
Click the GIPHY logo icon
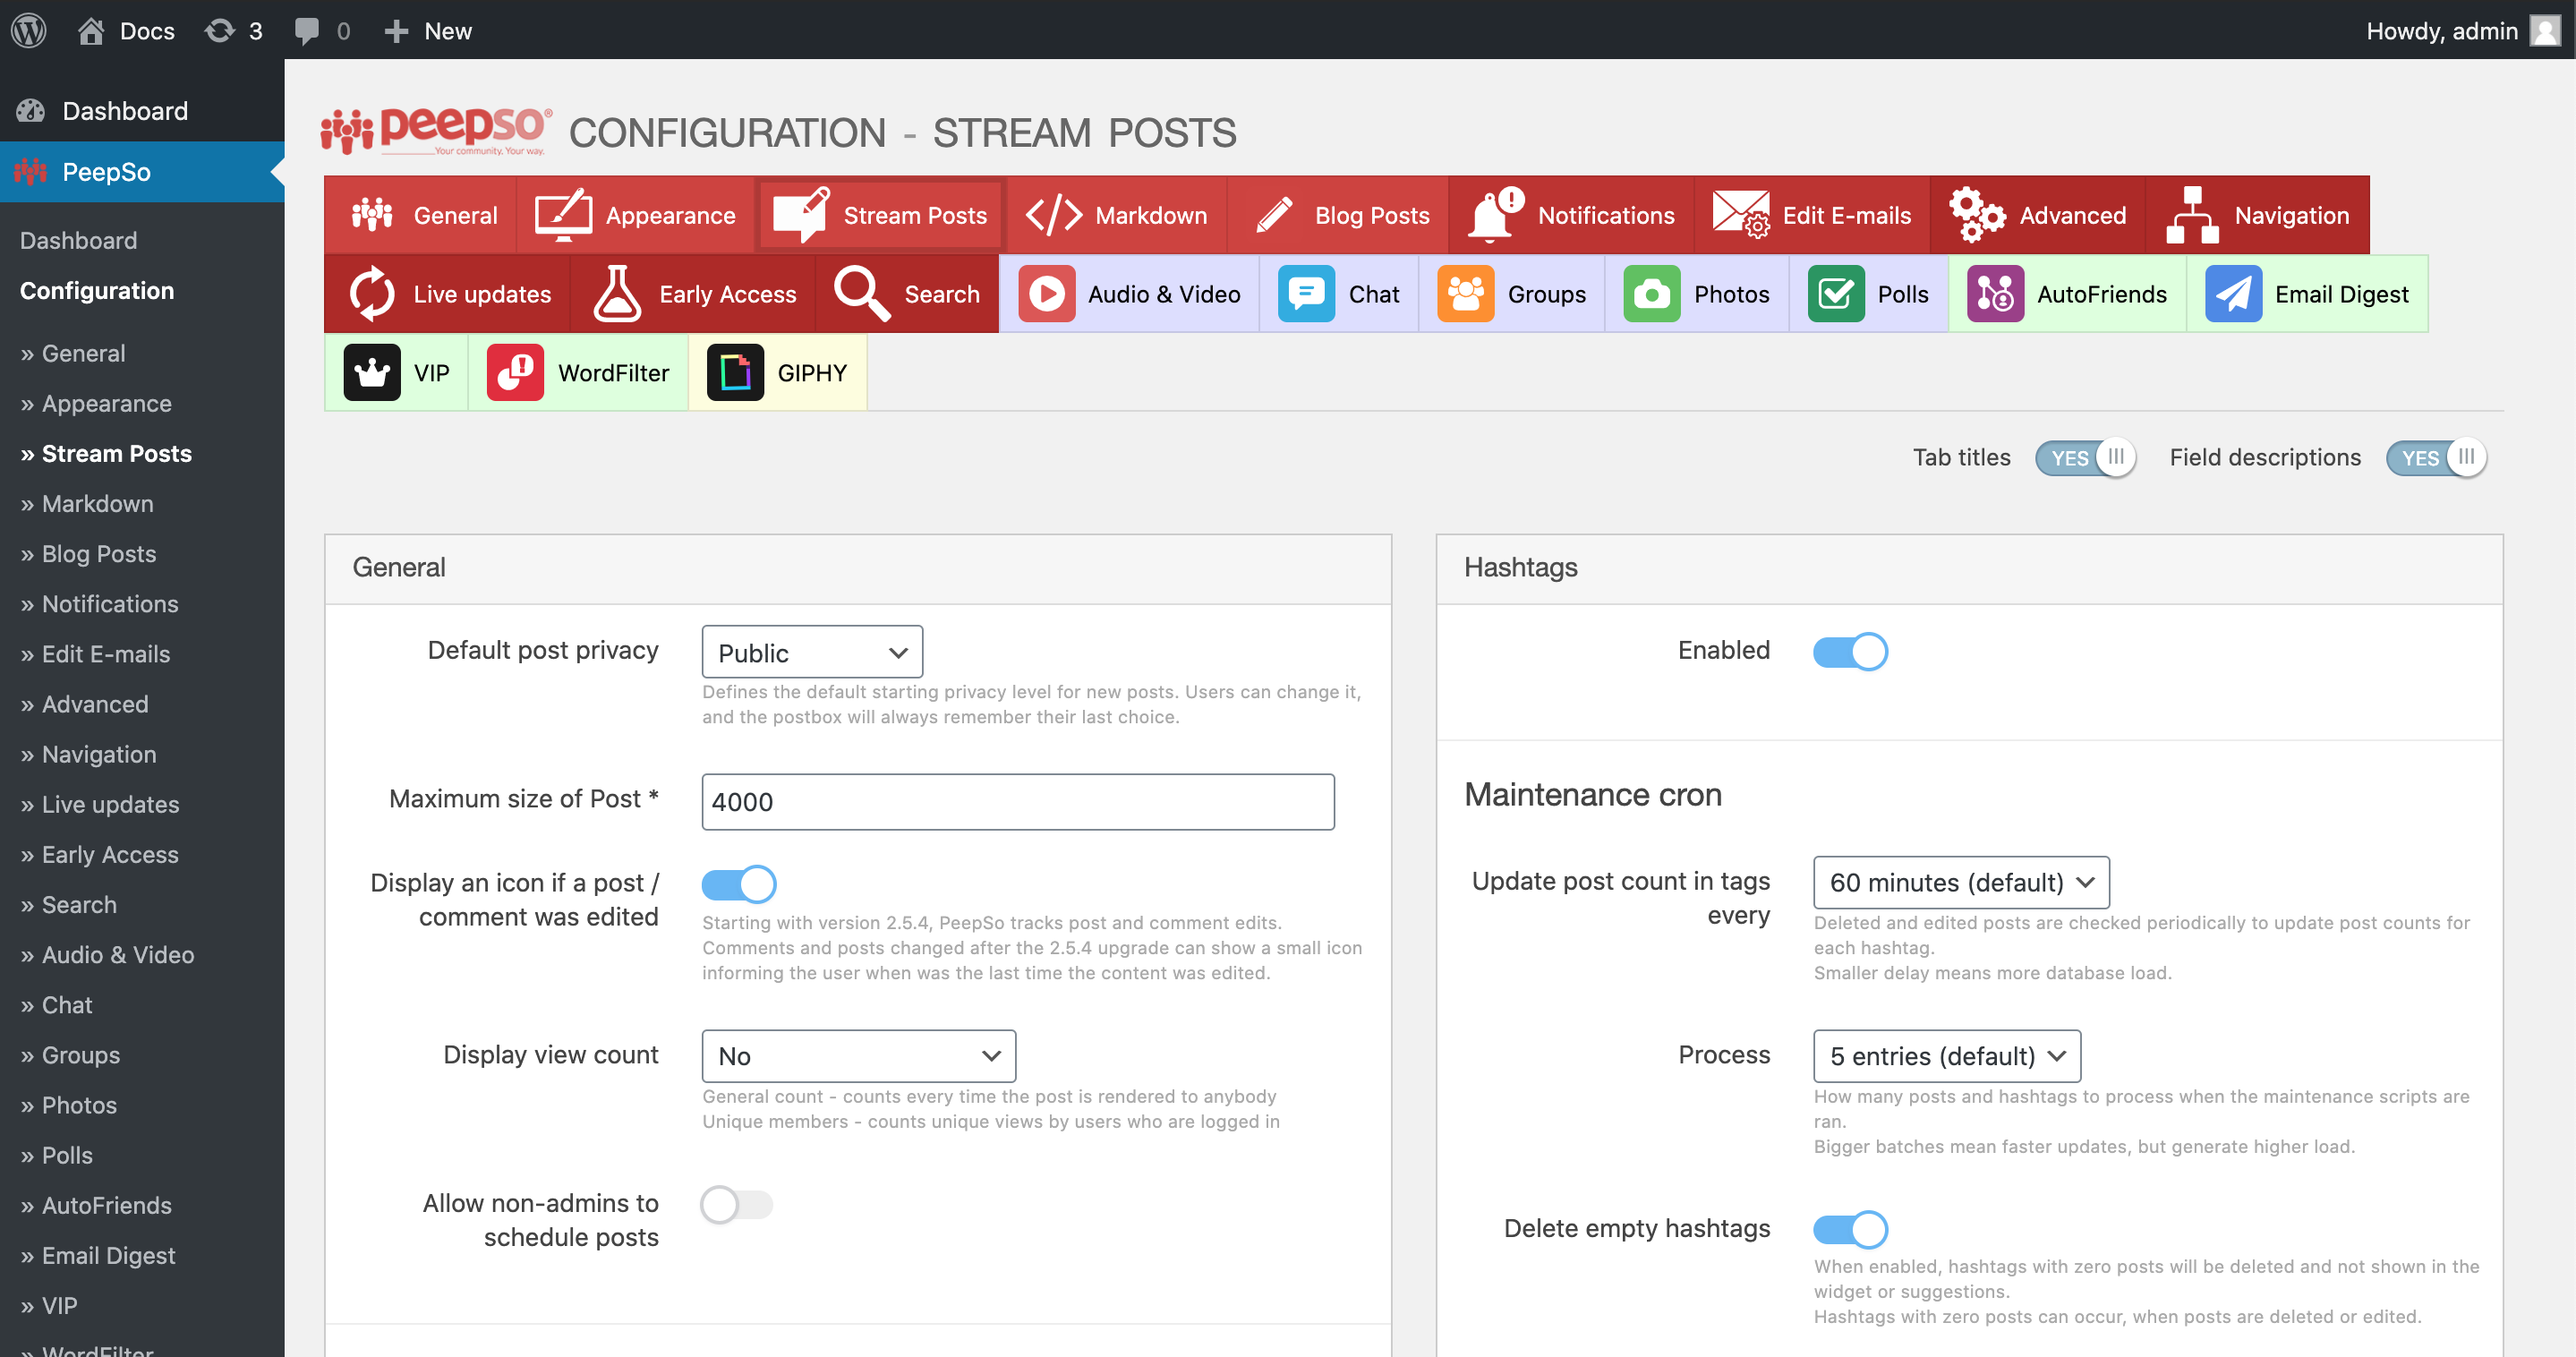[735, 372]
